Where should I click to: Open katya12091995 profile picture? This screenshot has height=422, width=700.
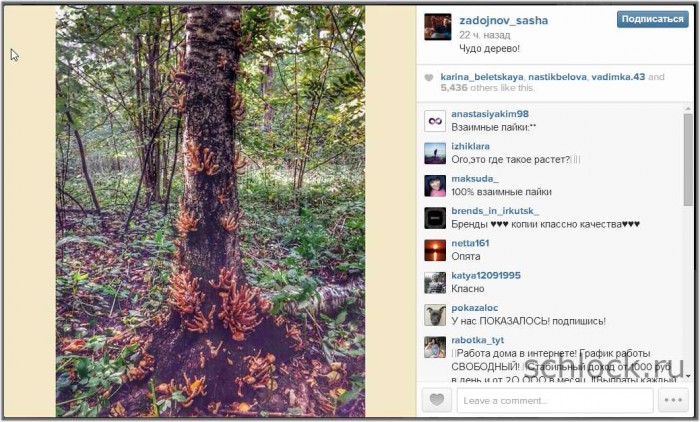click(435, 282)
